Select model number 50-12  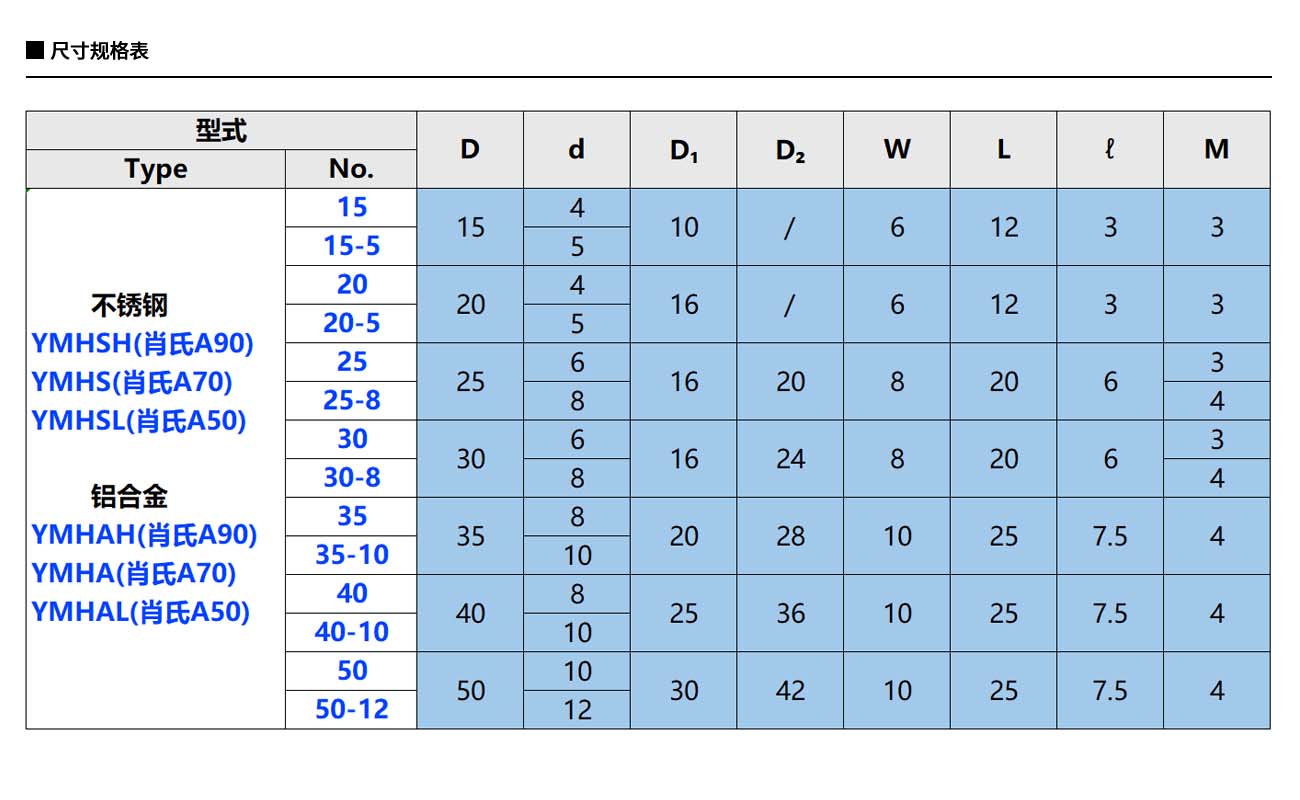(x=351, y=709)
